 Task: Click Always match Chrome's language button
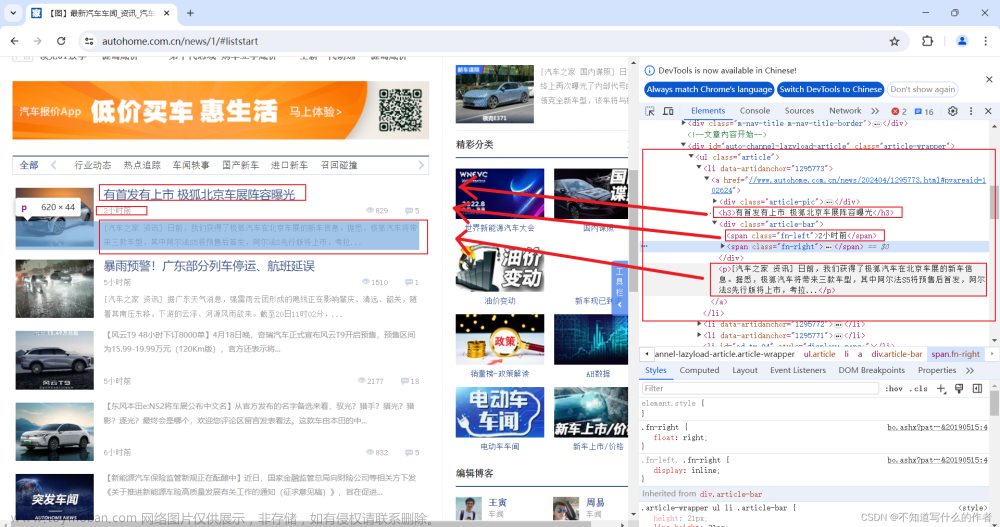[x=709, y=89]
